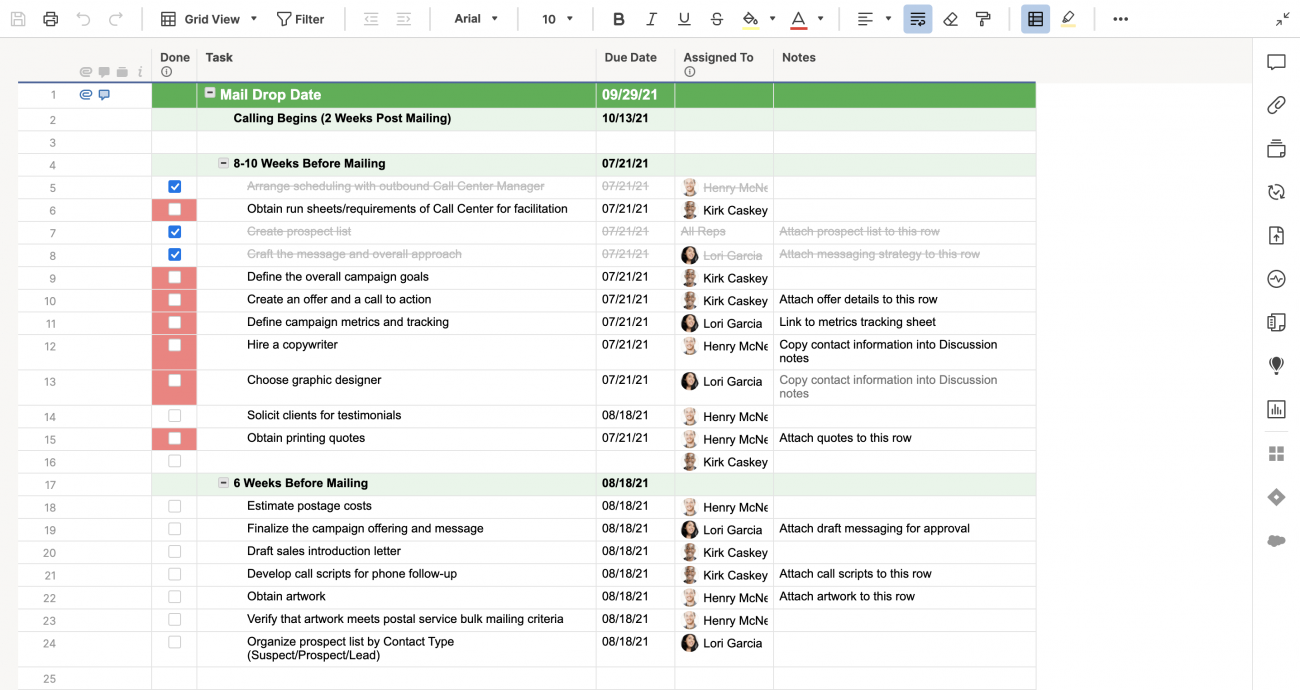Open the more options ellipsis menu
Screen dimensions: 1300x690
(1120, 19)
